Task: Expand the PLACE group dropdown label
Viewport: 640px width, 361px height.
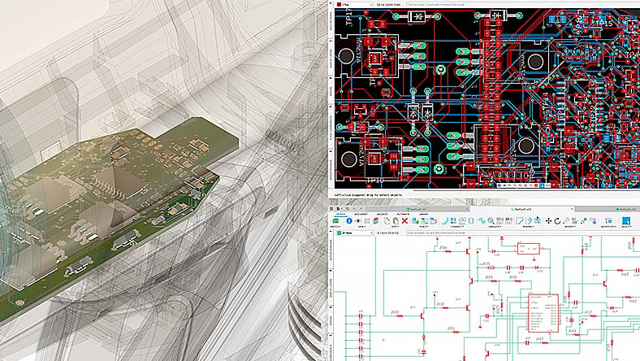Action: (x=424, y=227)
